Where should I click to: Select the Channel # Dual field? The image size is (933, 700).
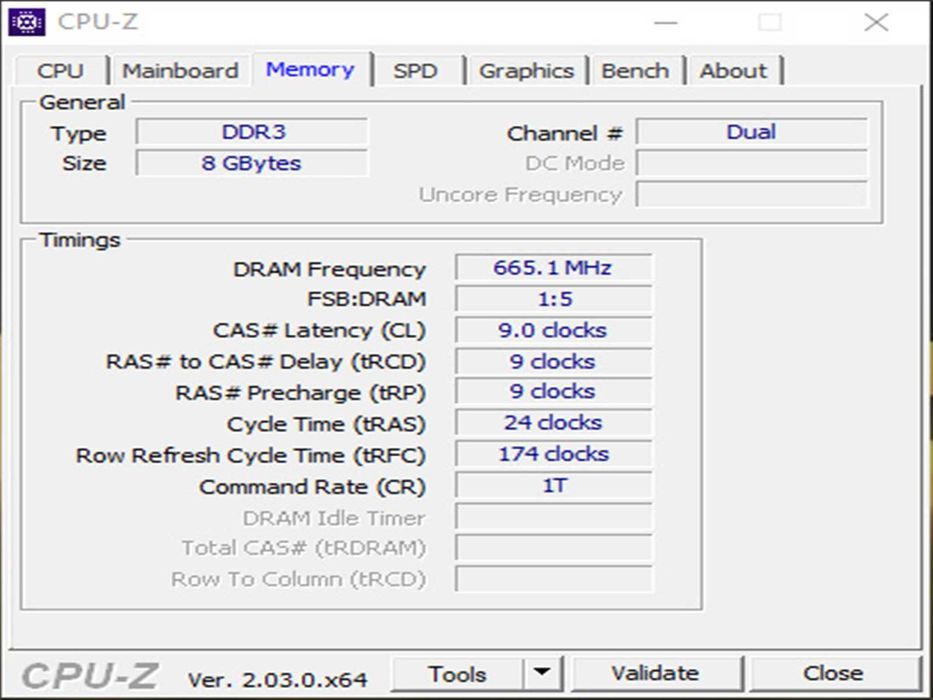point(752,132)
